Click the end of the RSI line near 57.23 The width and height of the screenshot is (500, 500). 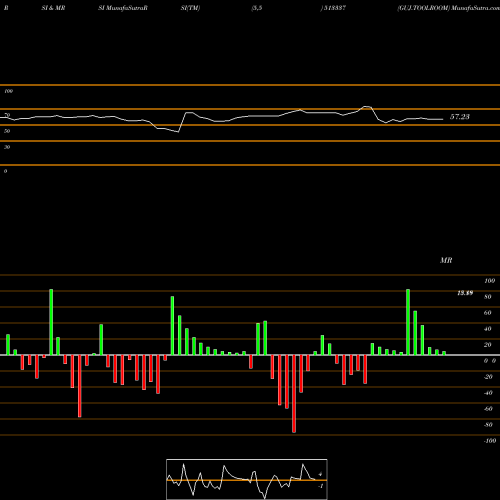tap(442, 119)
